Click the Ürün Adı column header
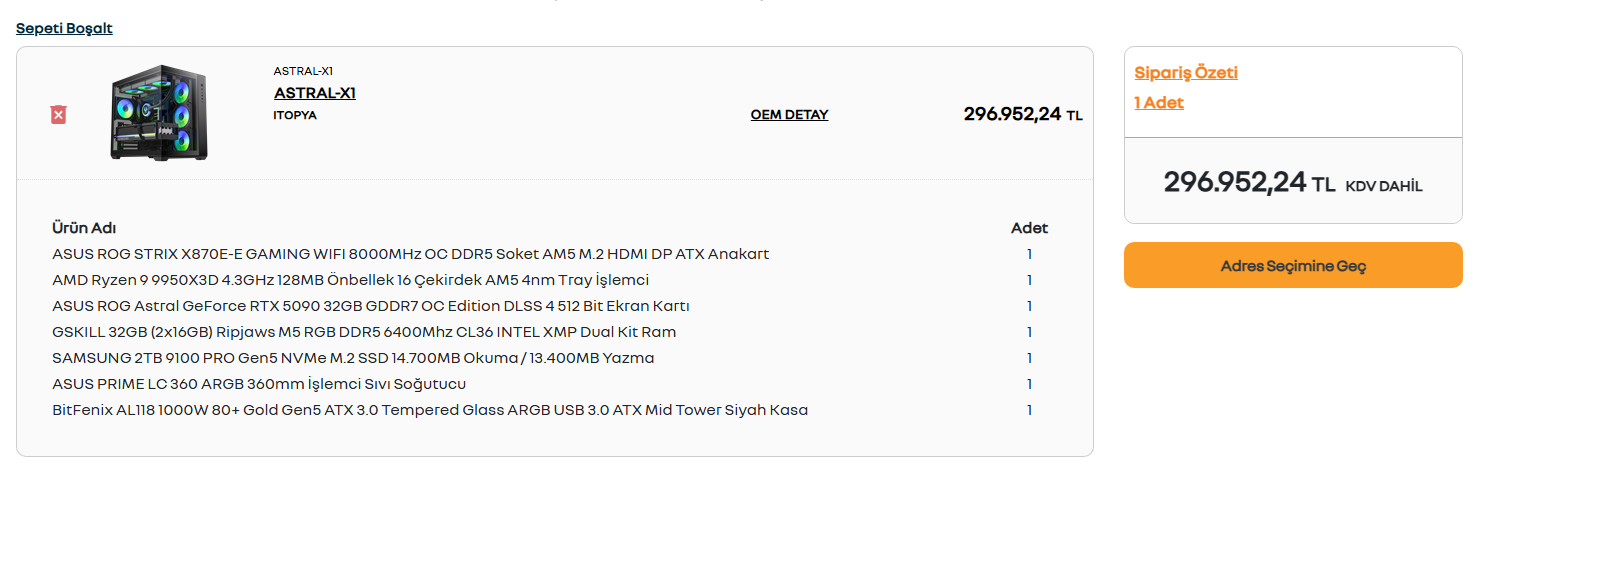1601x585 pixels. coord(84,228)
